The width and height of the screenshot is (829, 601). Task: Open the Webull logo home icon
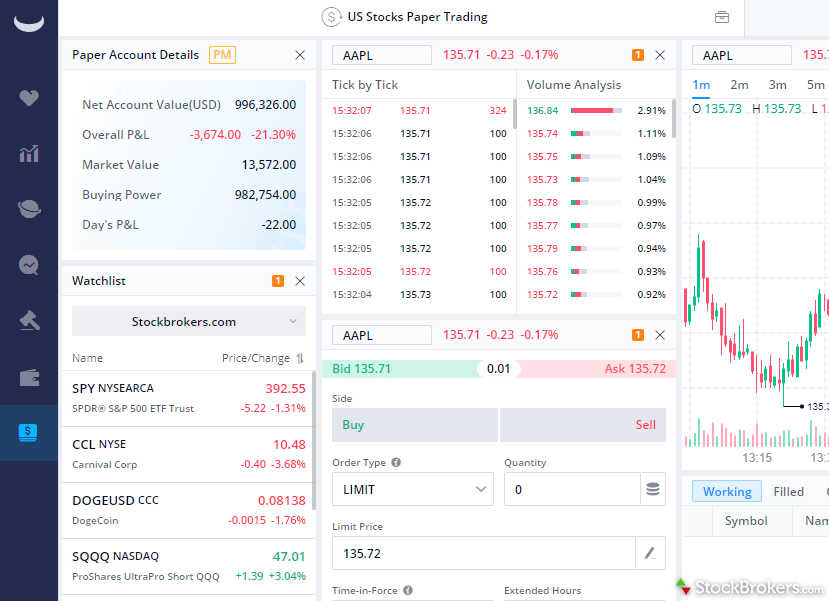pos(29,23)
